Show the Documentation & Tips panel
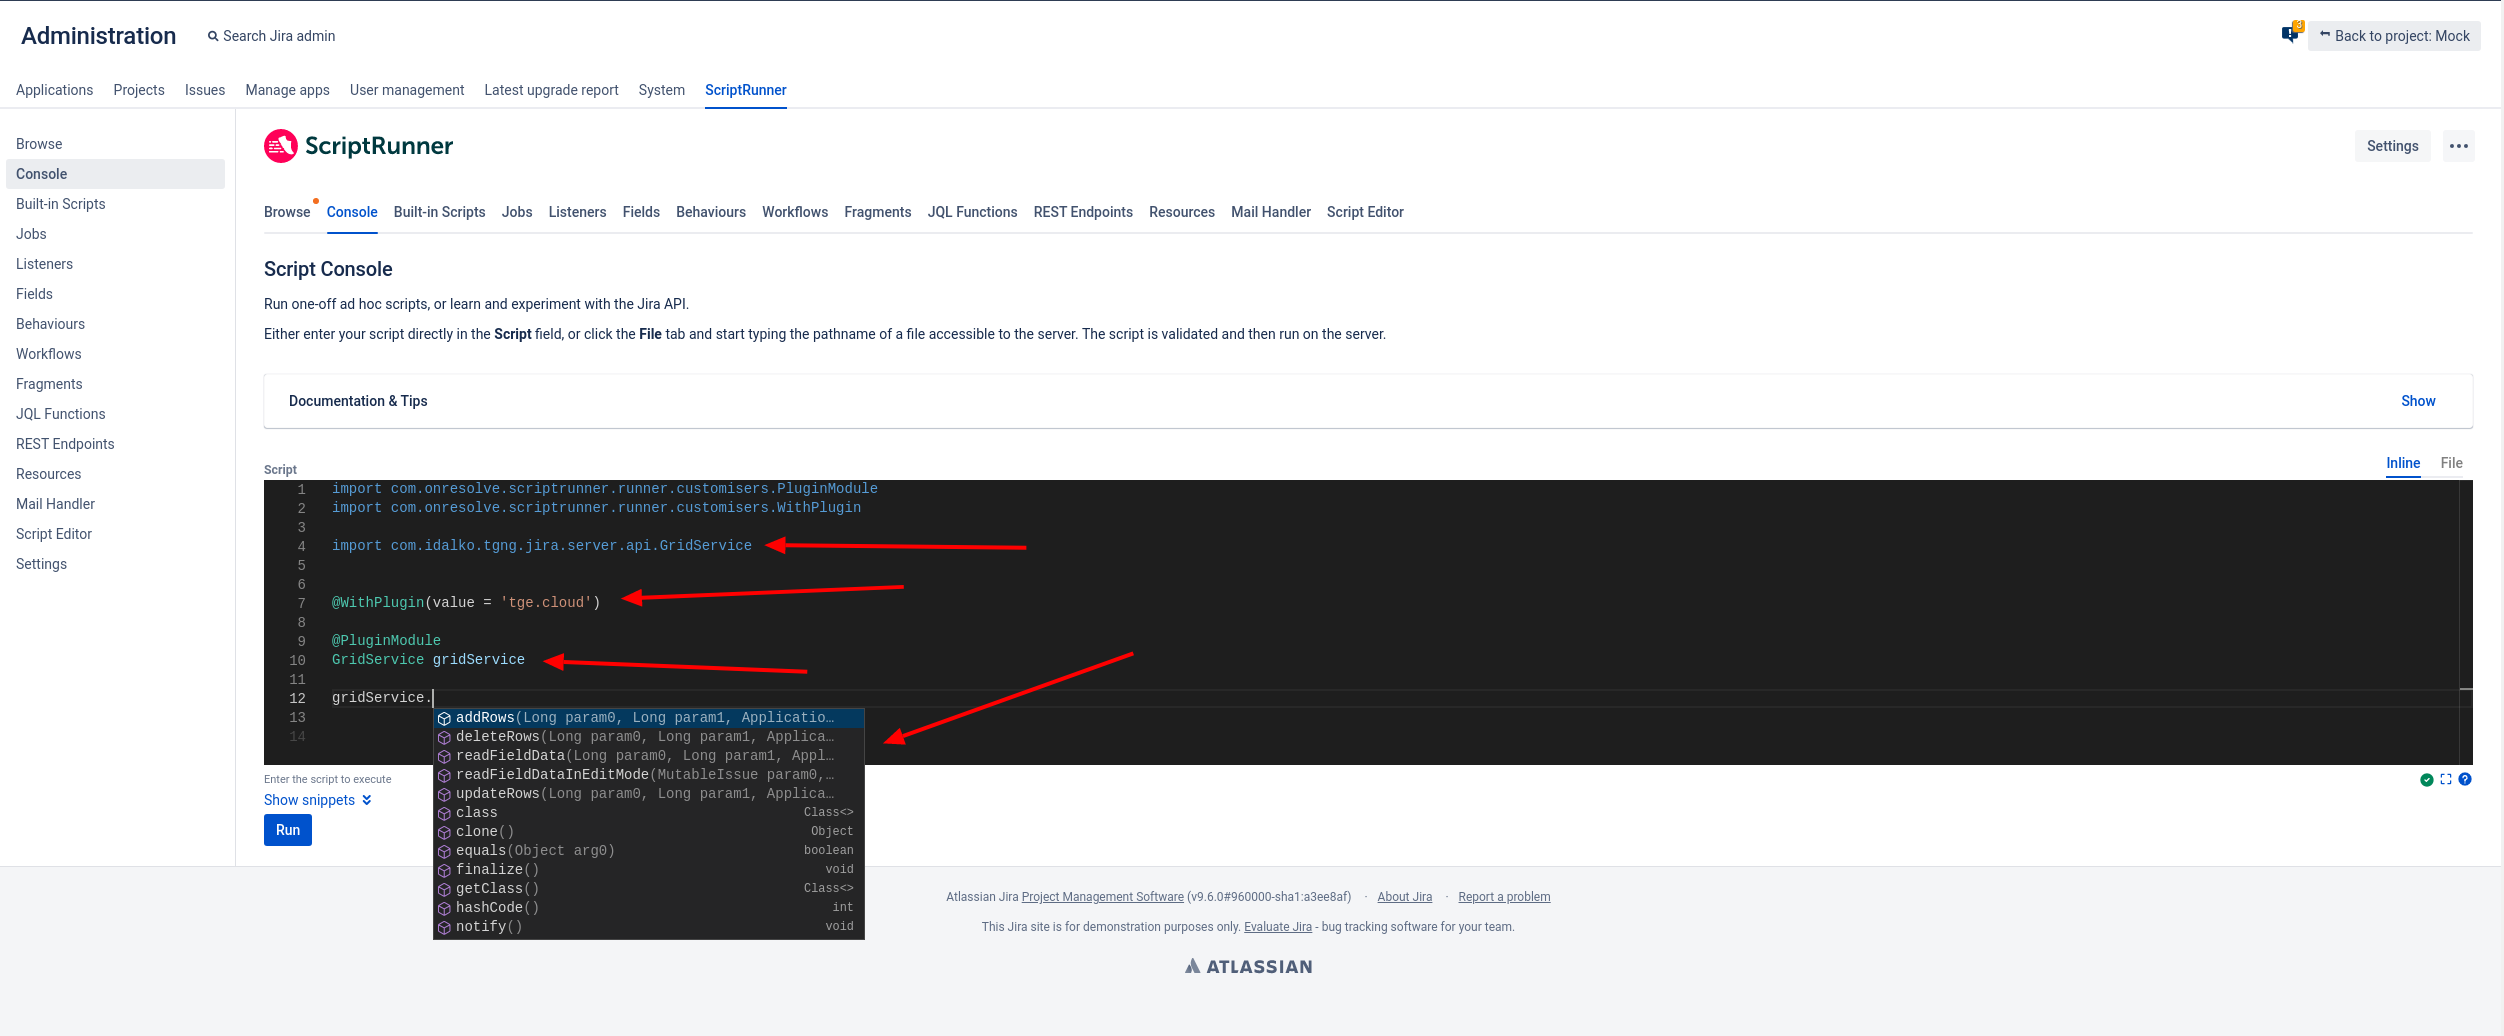 [2418, 400]
